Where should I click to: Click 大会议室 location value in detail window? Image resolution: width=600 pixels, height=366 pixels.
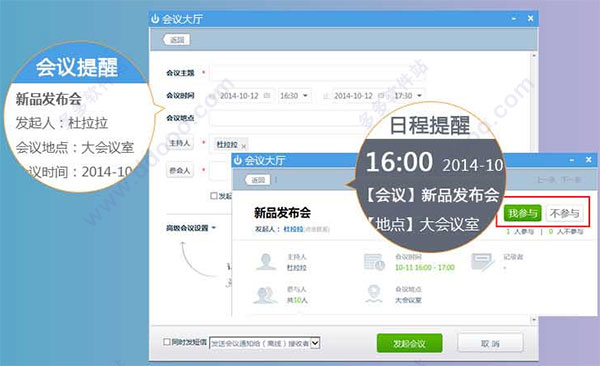(x=408, y=300)
